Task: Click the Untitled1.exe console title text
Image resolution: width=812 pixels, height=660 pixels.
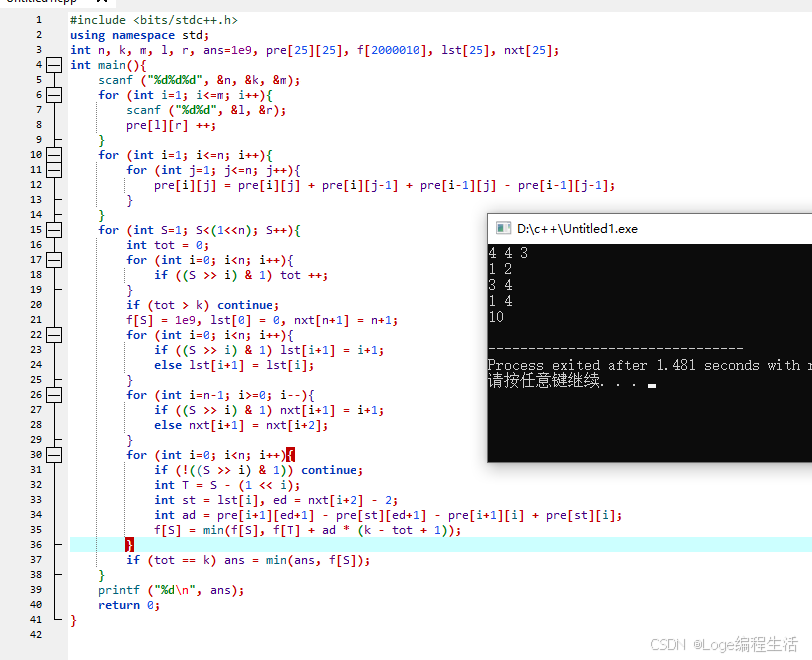Action: click(x=577, y=228)
